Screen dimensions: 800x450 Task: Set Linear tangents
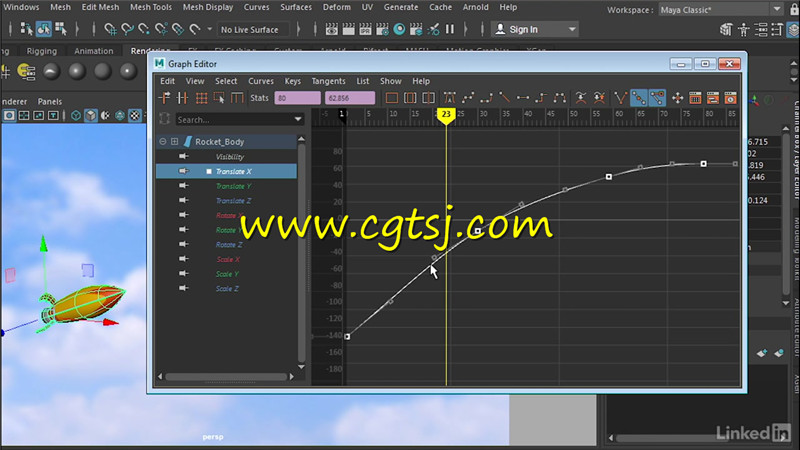[505, 98]
